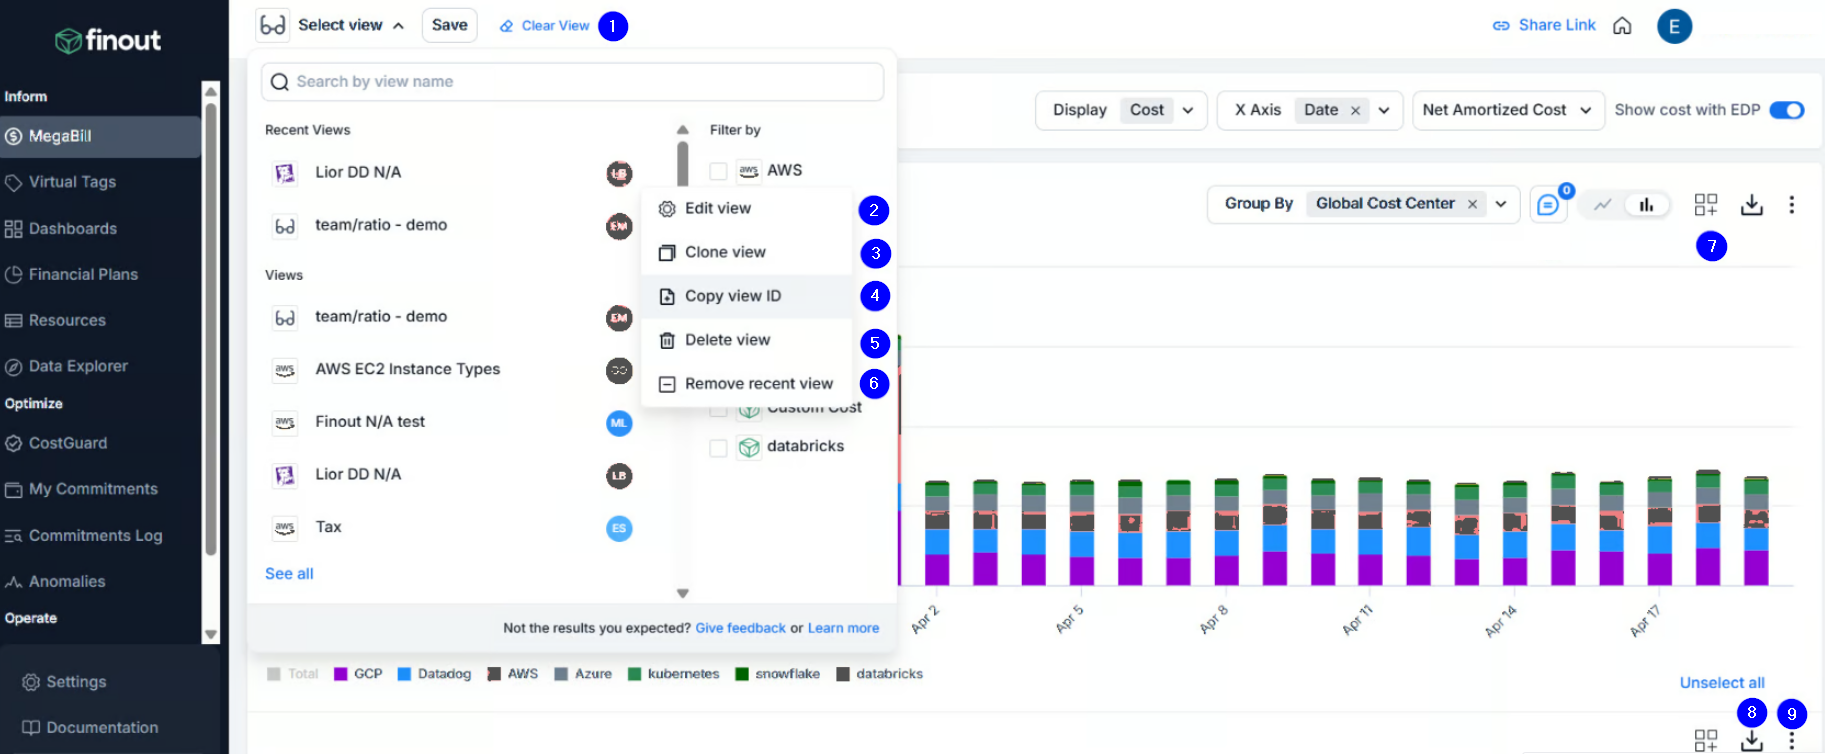Switch to line chart view
Image resolution: width=1825 pixels, height=754 pixels.
click(1603, 205)
